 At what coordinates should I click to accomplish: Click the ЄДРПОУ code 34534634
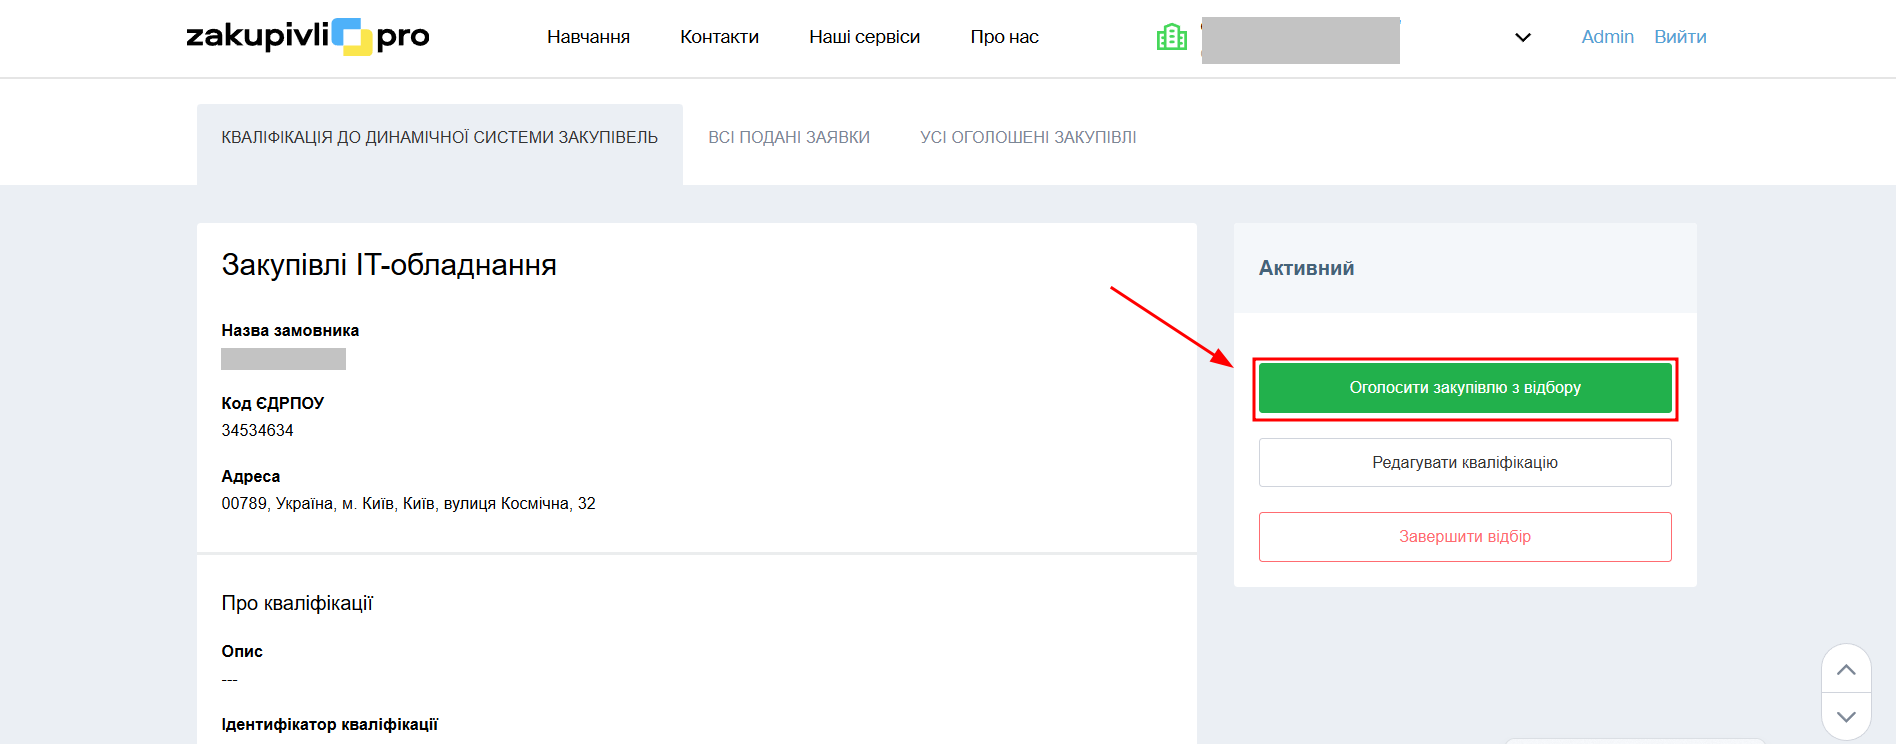pyautogui.click(x=257, y=431)
